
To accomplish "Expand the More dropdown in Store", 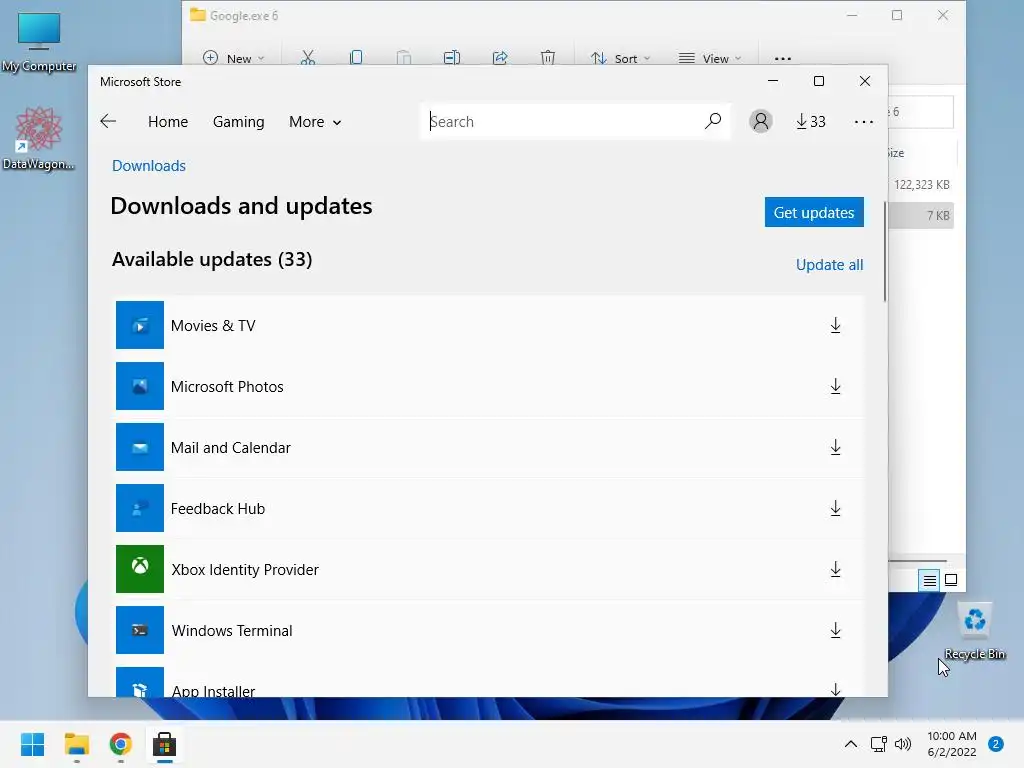I will tap(315, 122).
